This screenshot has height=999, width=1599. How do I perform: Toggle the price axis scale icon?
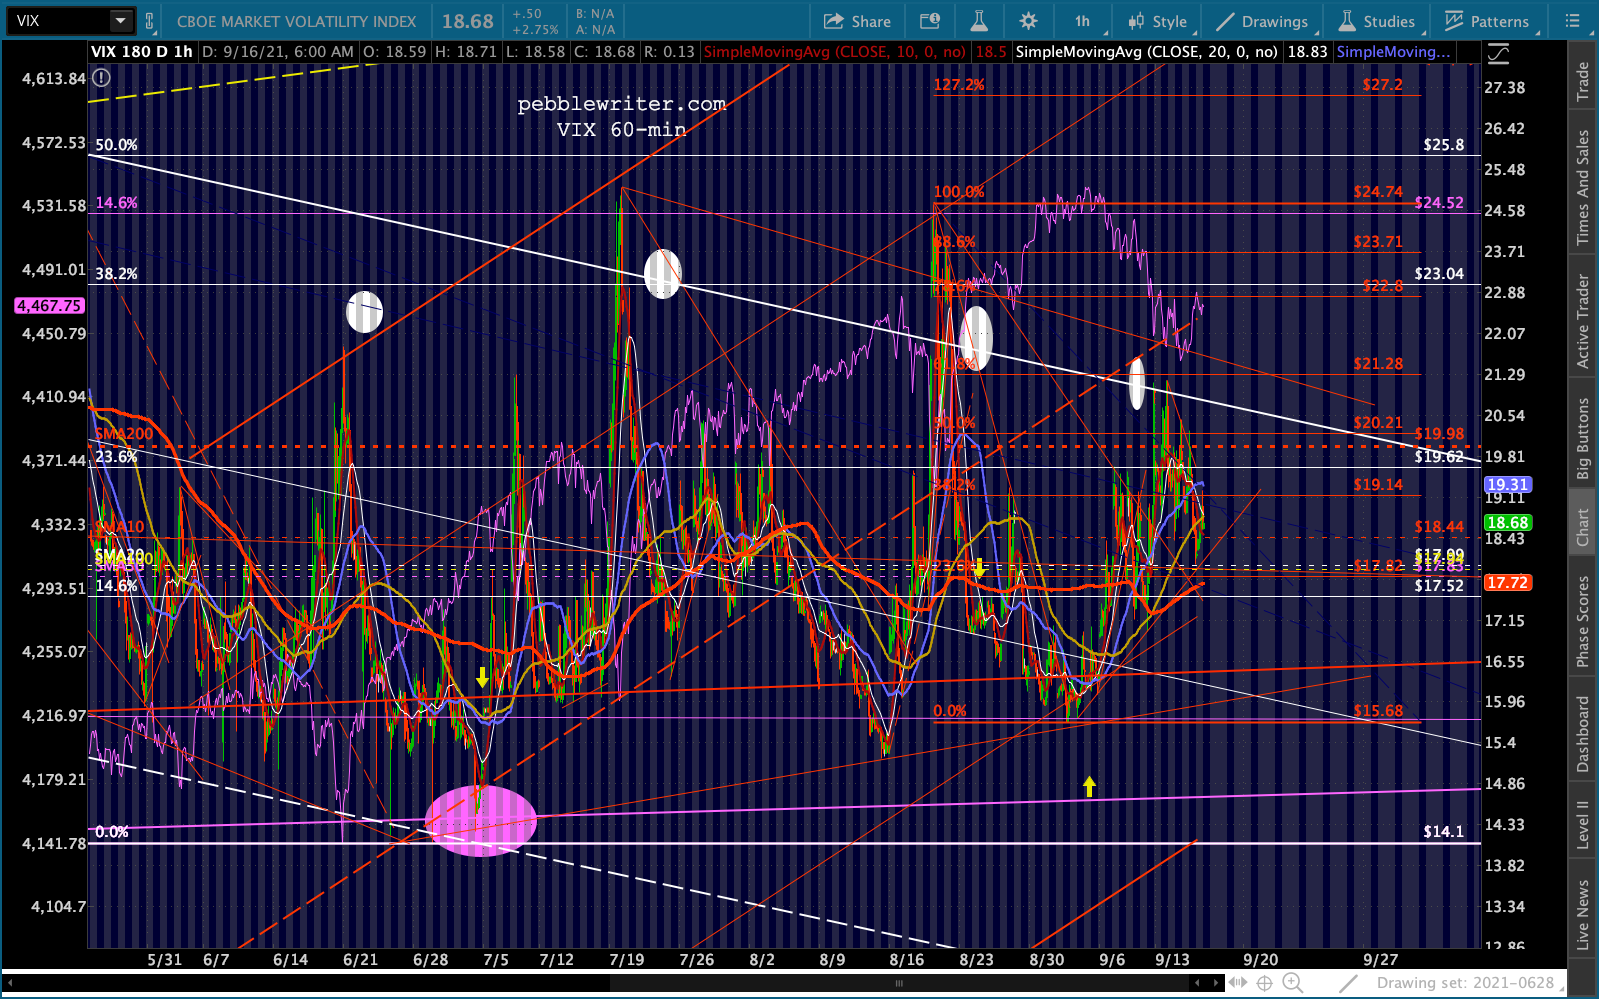pos(1498,54)
